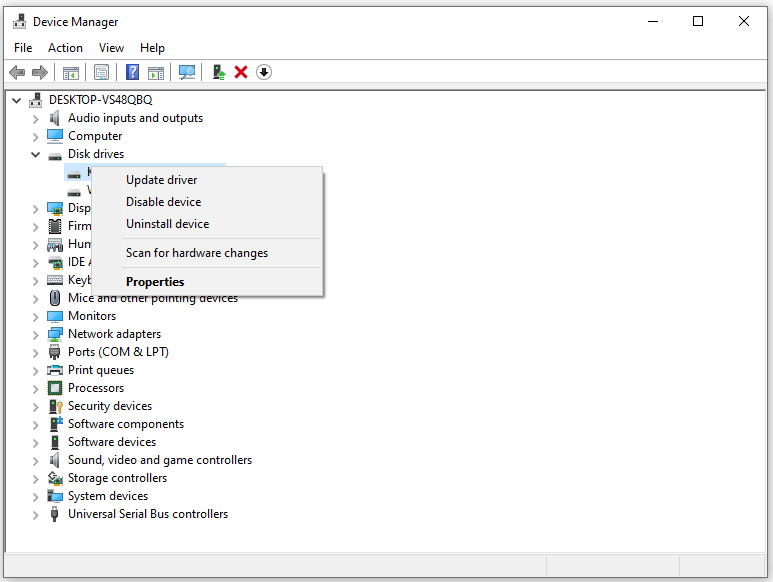This screenshot has width=773, height=582.
Task: Open Properties from the context menu
Action: [x=155, y=282]
